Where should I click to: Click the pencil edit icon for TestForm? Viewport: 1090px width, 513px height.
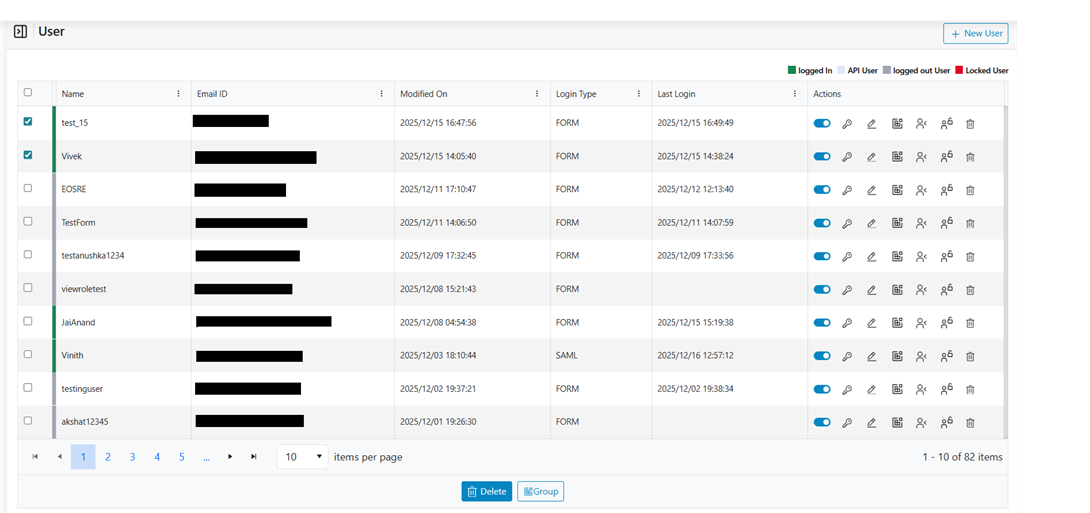(x=872, y=223)
